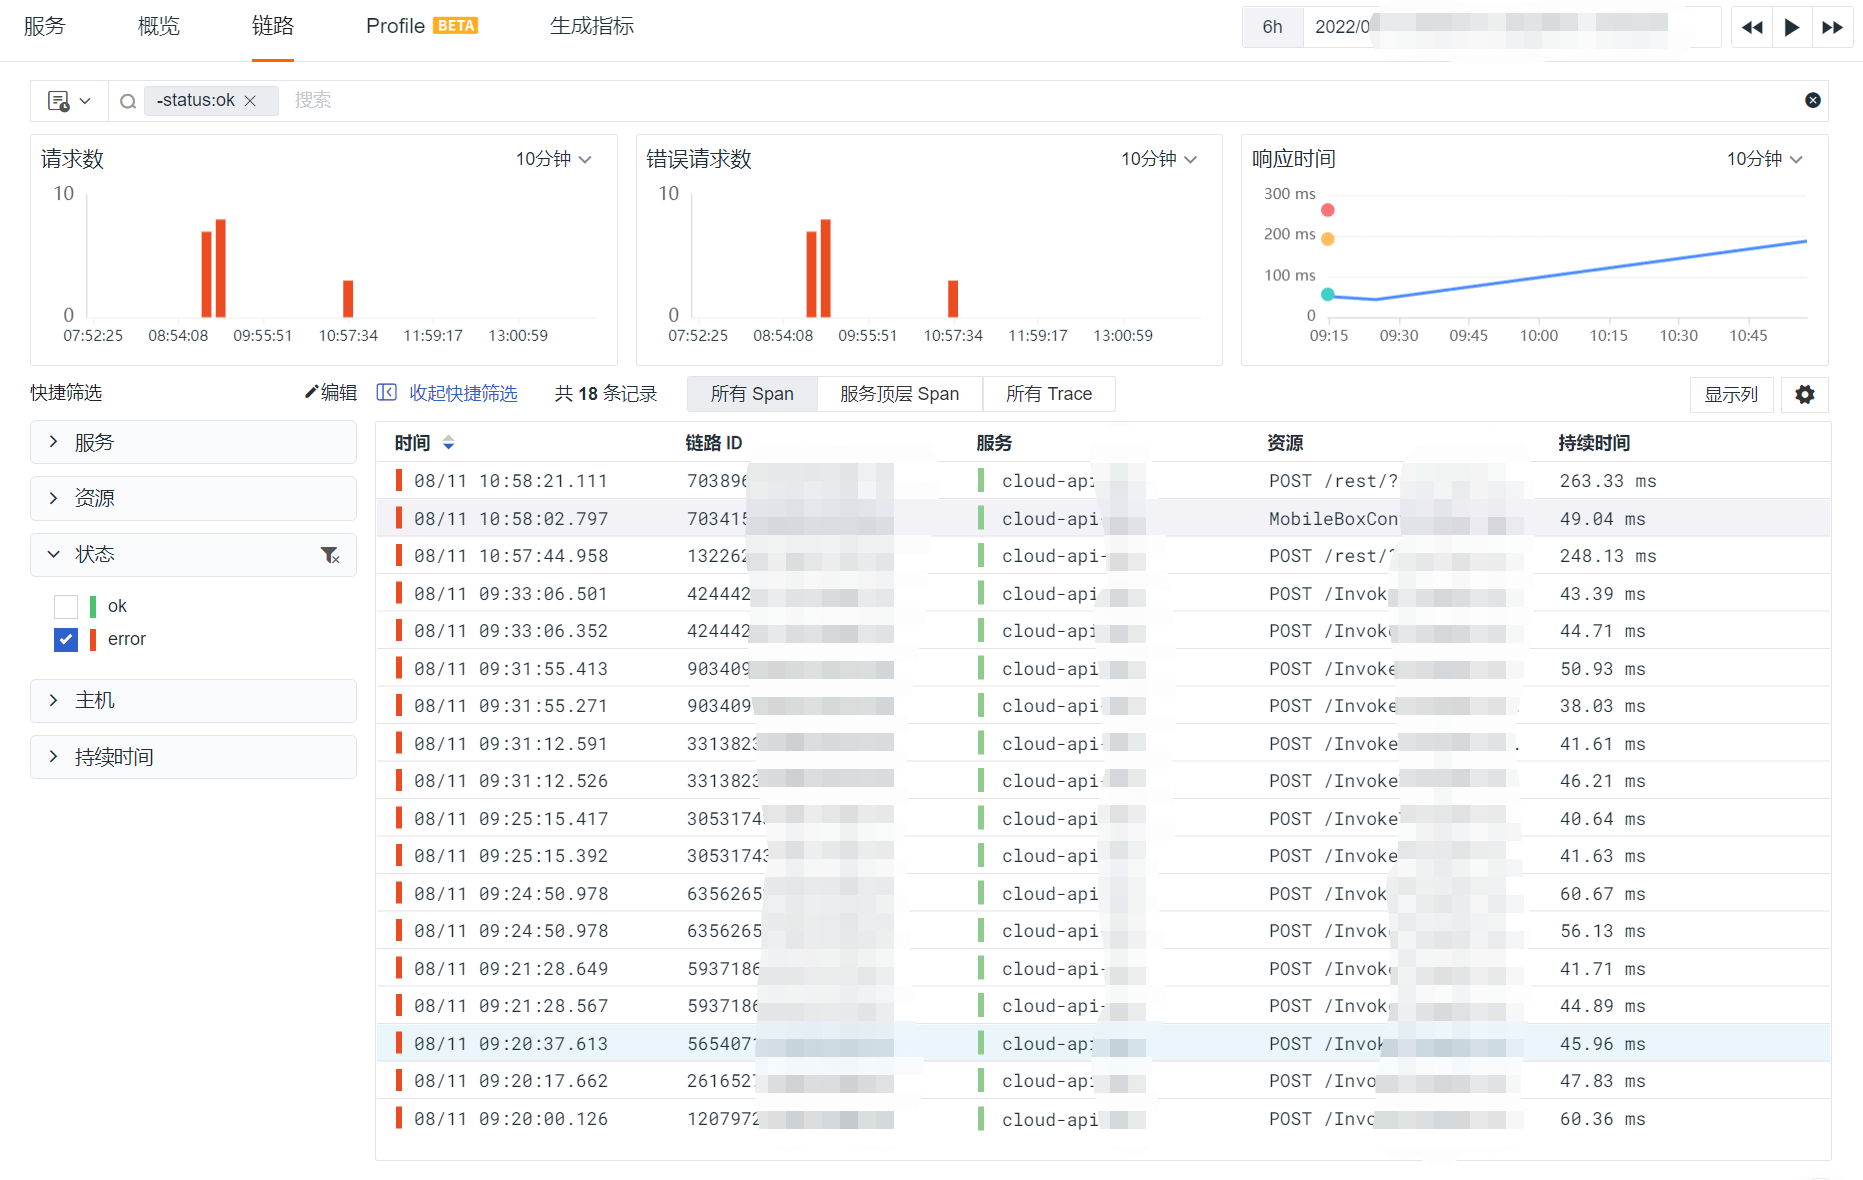The width and height of the screenshot is (1863, 1180).
Task: Open the Profile BETA tab
Action: 421,26
